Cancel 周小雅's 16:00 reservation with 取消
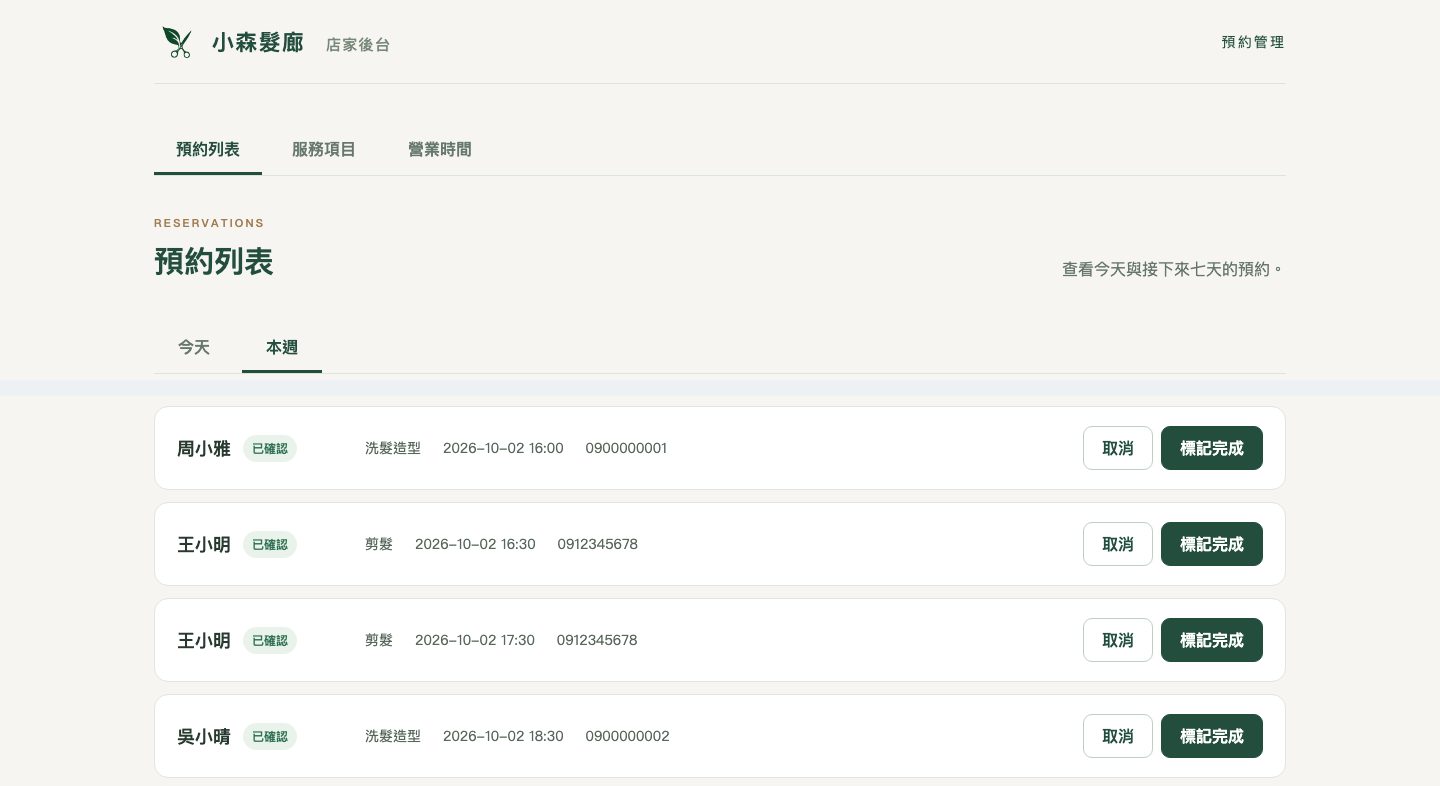This screenshot has height=786, width=1440. 1118,448
